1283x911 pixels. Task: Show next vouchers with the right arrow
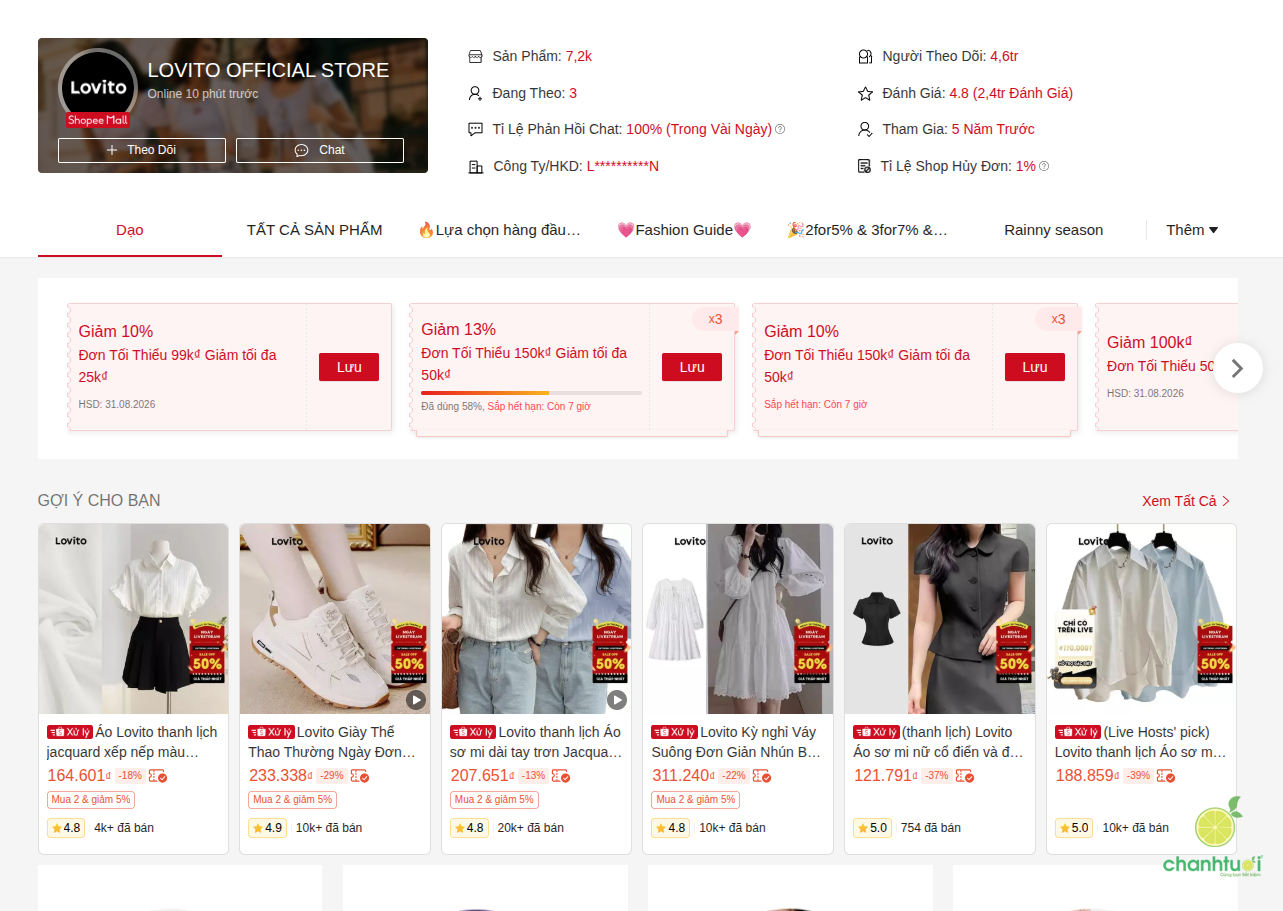point(1238,368)
